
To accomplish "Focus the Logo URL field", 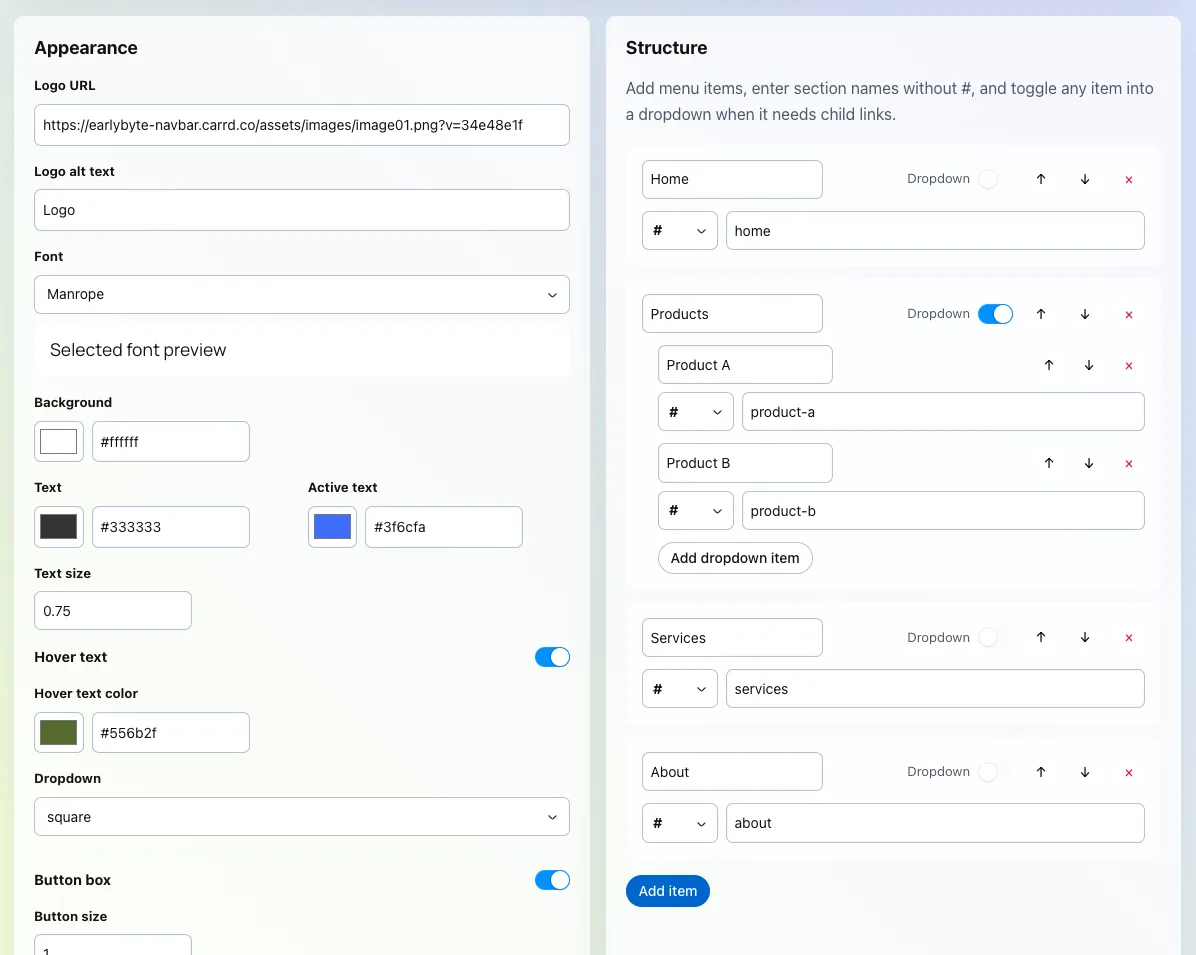I will 302,125.
